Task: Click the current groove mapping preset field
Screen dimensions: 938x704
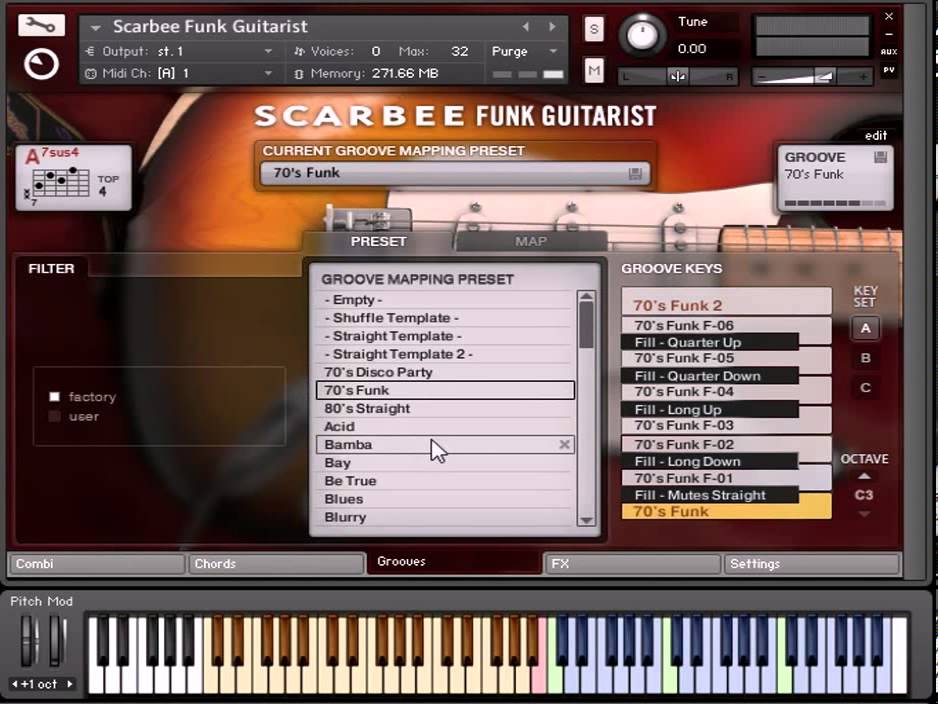Action: pyautogui.click(x=455, y=173)
